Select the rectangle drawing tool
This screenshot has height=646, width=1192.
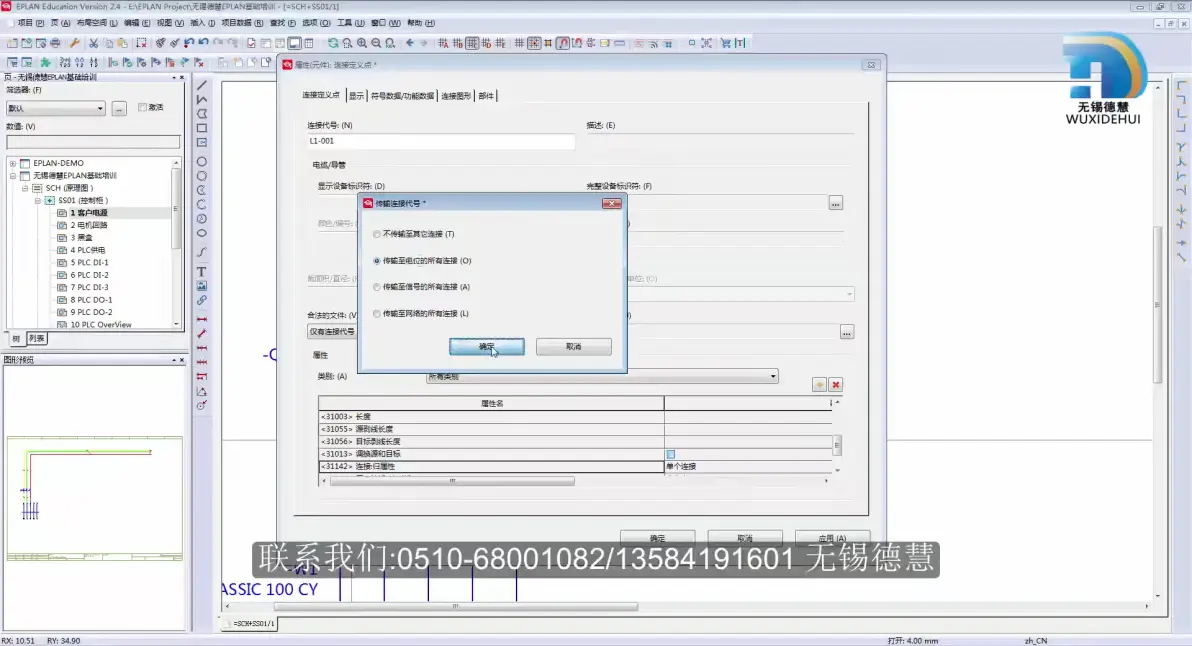click(x=201, y=128)
